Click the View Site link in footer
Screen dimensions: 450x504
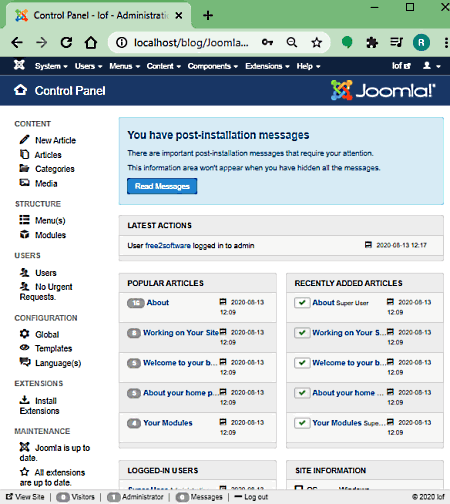coord(25,497)
